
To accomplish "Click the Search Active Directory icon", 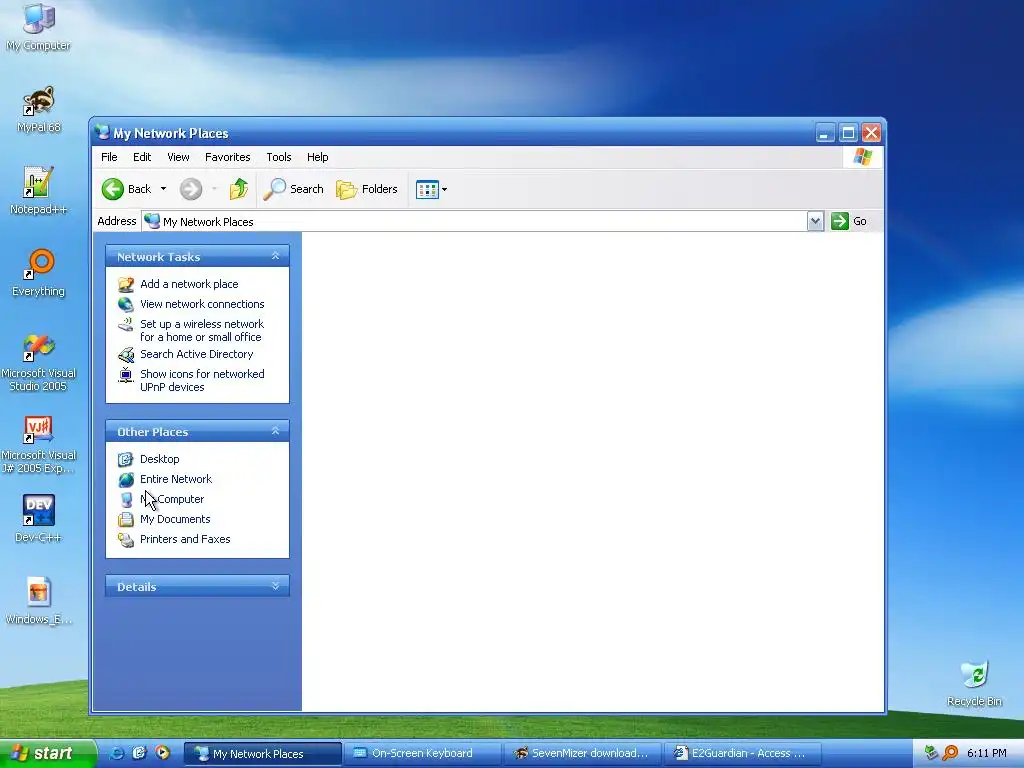I will (125, 355).
